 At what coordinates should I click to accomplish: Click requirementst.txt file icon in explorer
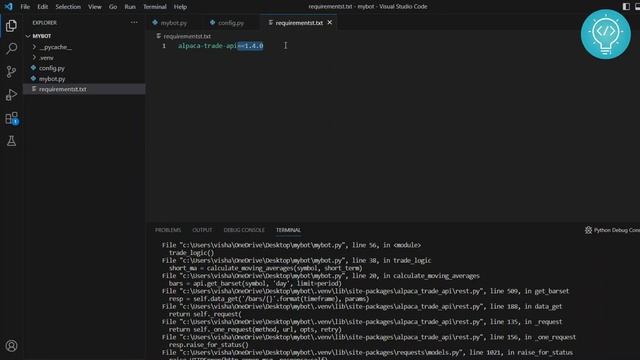coord(34,89)
